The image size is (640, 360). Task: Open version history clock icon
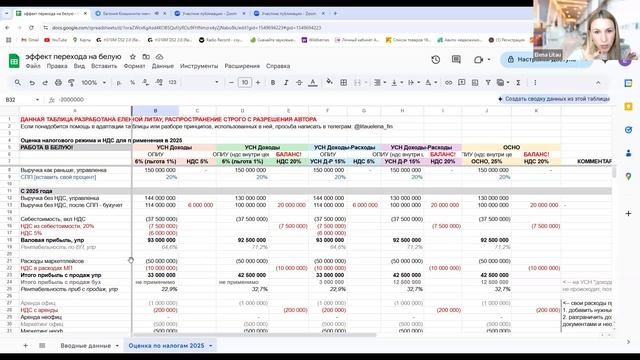pyautogui.click(x=436, y=60)
